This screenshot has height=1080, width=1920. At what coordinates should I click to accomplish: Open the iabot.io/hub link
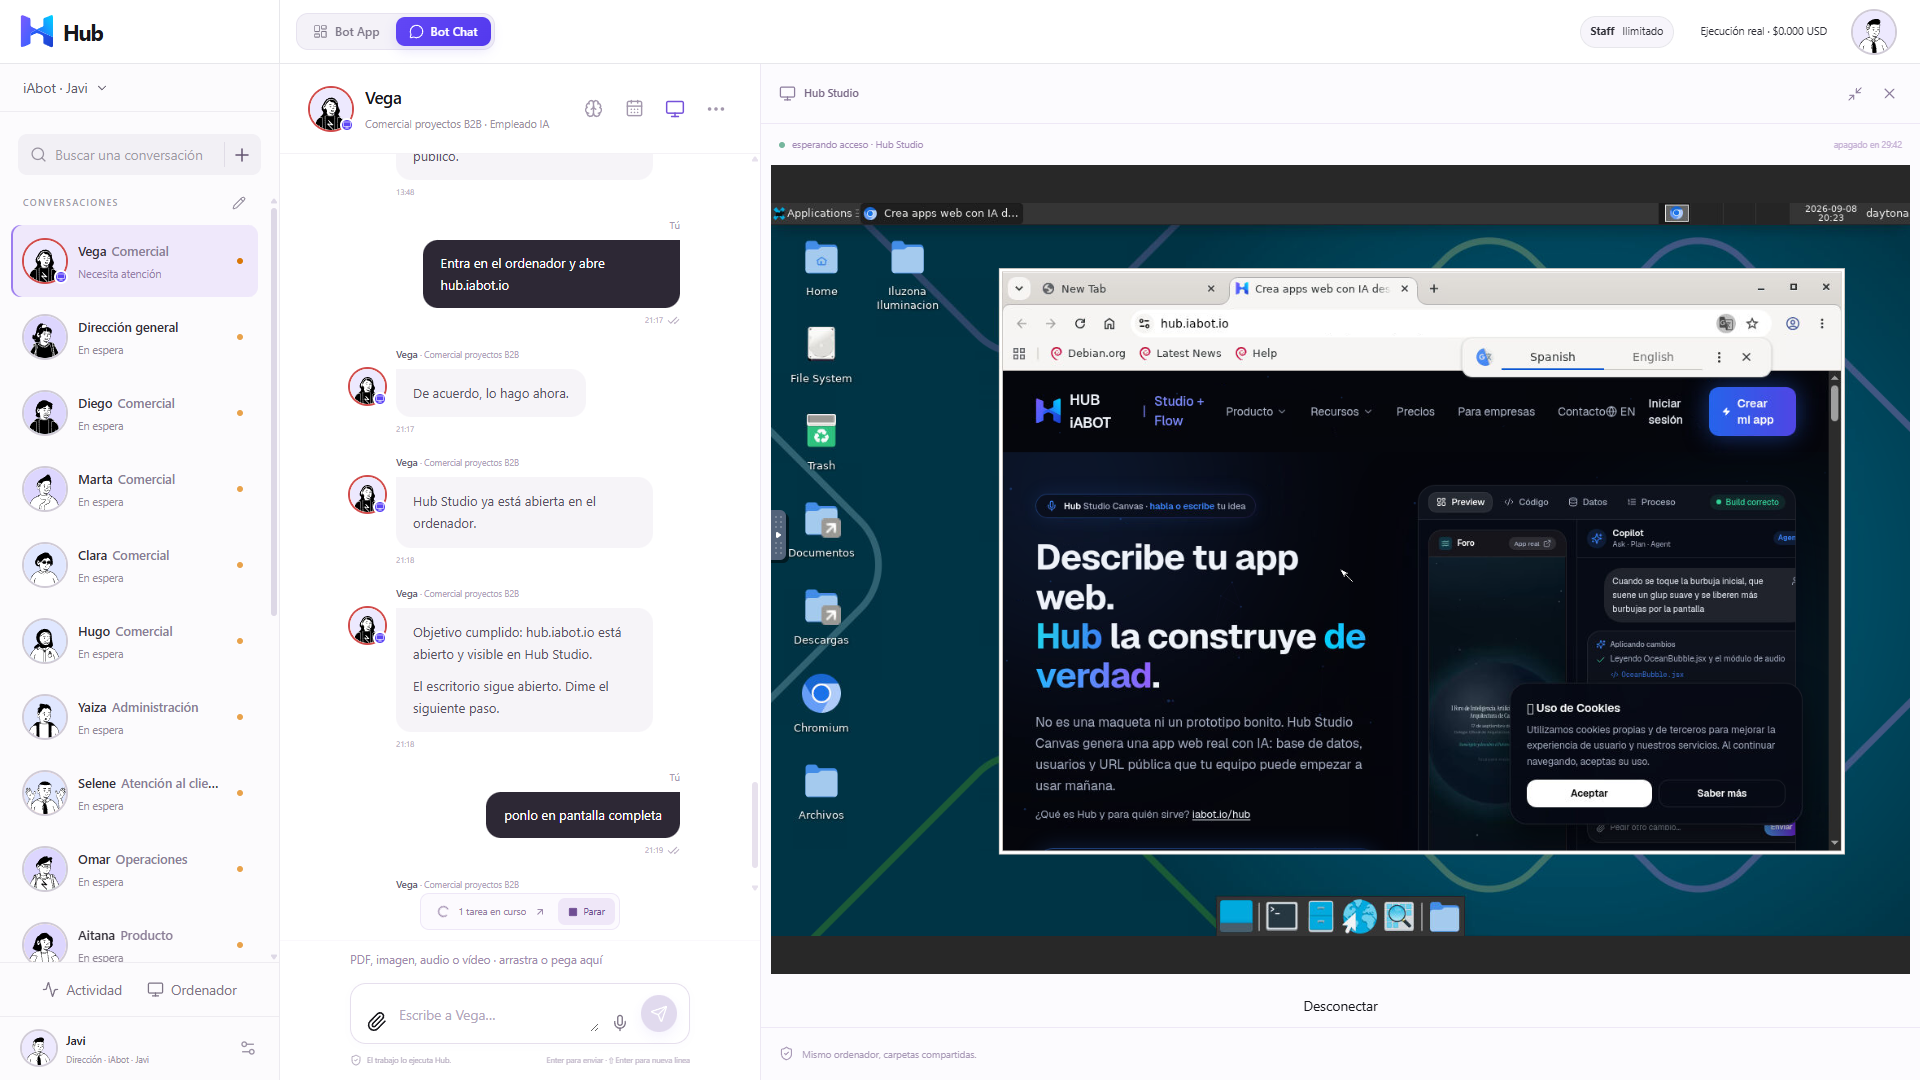(x=1221, y=815)
